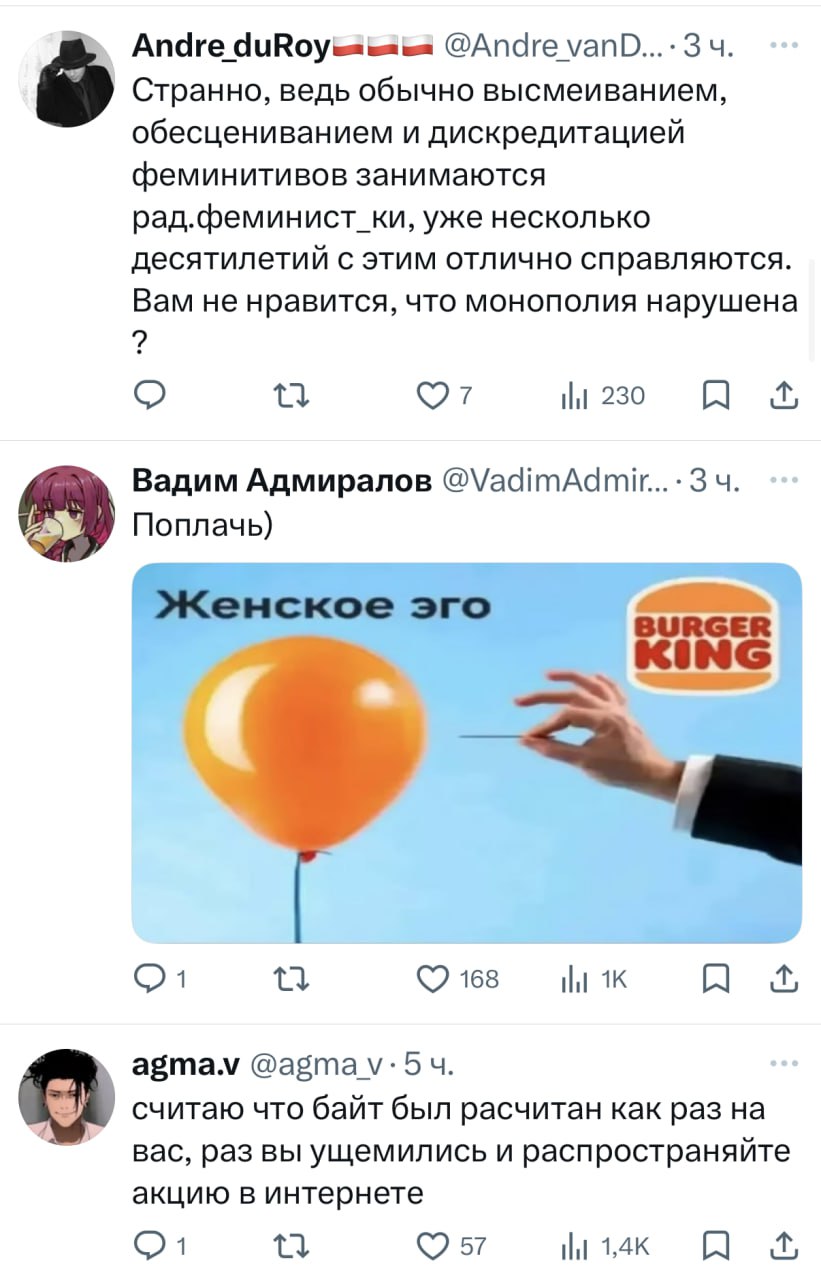The height and width of the screenshot is (1280, 821).
Task: Open more options for Вадим Адмиралов's tweet
Action: tap(785, 482)
